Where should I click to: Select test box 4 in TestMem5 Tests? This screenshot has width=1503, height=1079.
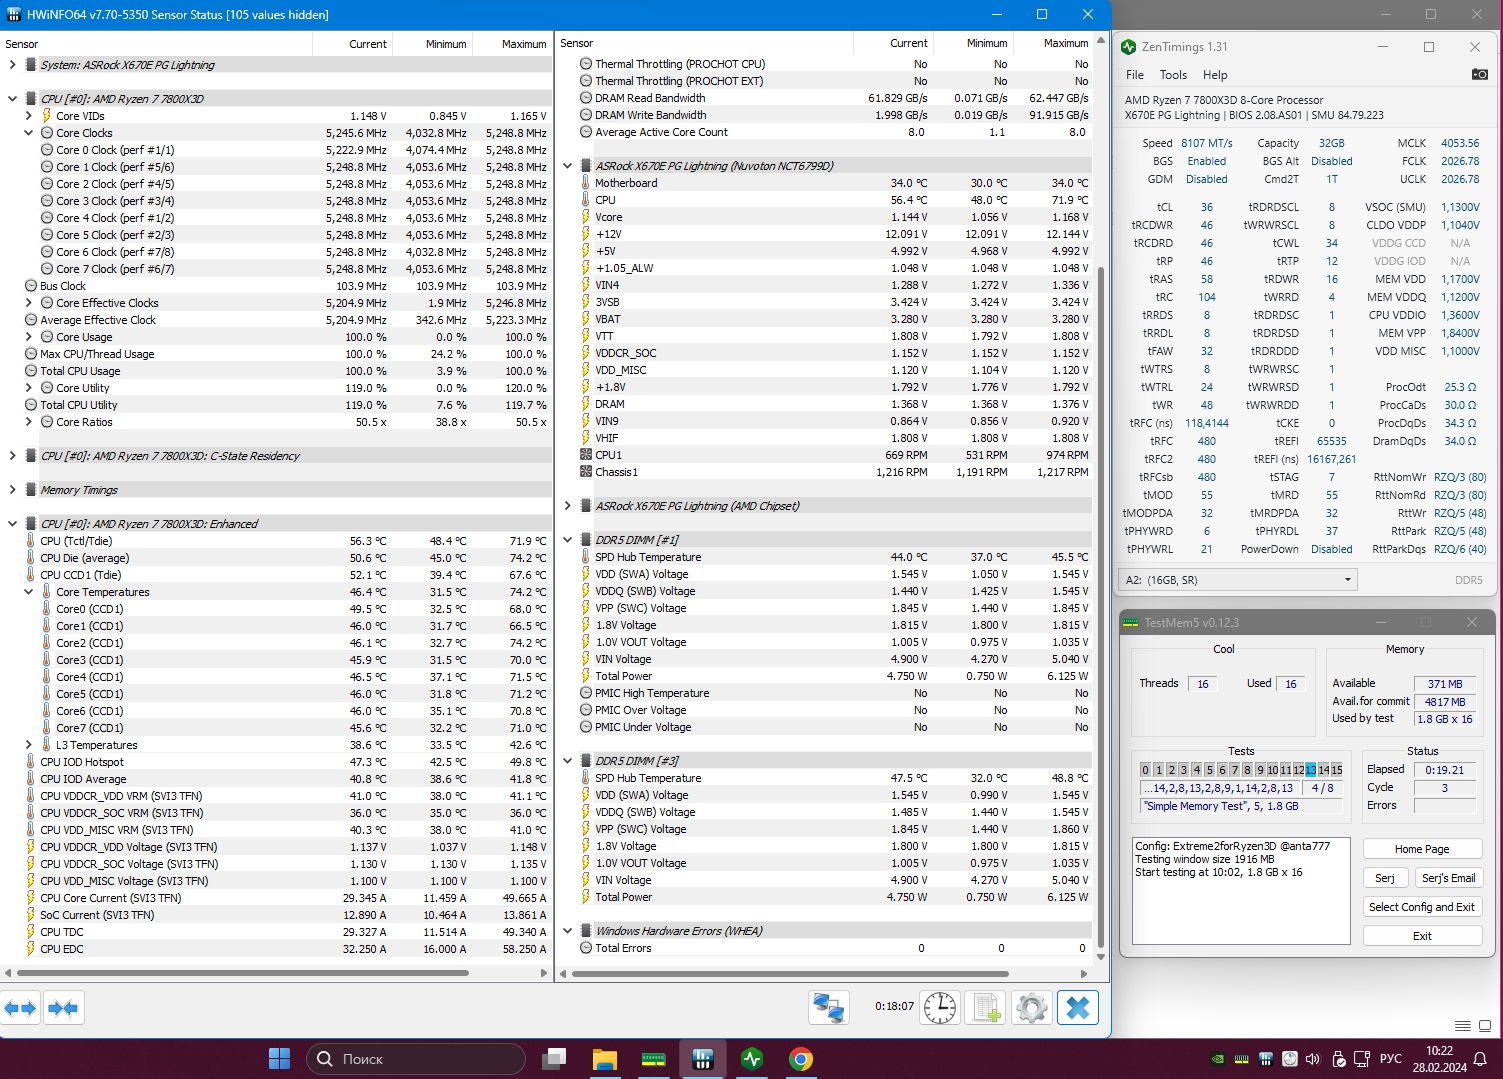coord(1196,769)
